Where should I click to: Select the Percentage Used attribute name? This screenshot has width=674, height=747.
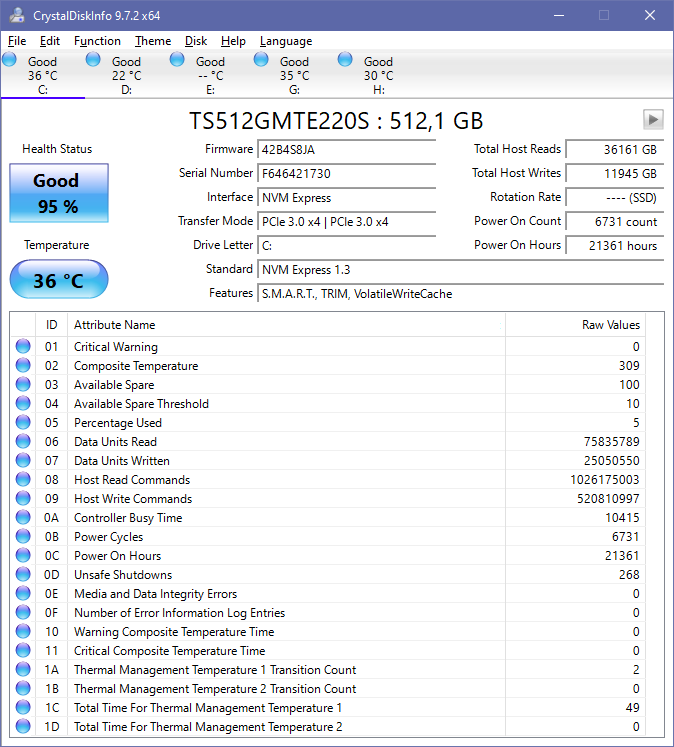(118, 423)
